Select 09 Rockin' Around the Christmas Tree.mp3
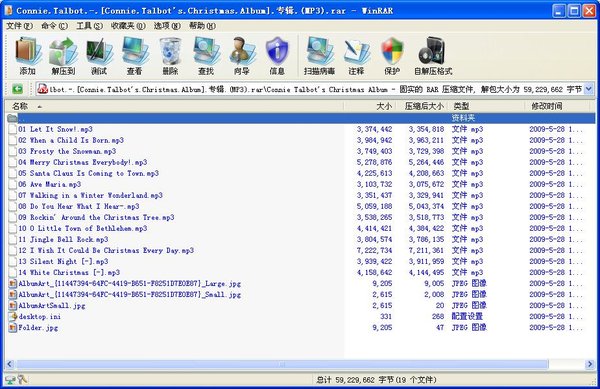This screenshot has height=389, width=600. (x=96, y=218)
